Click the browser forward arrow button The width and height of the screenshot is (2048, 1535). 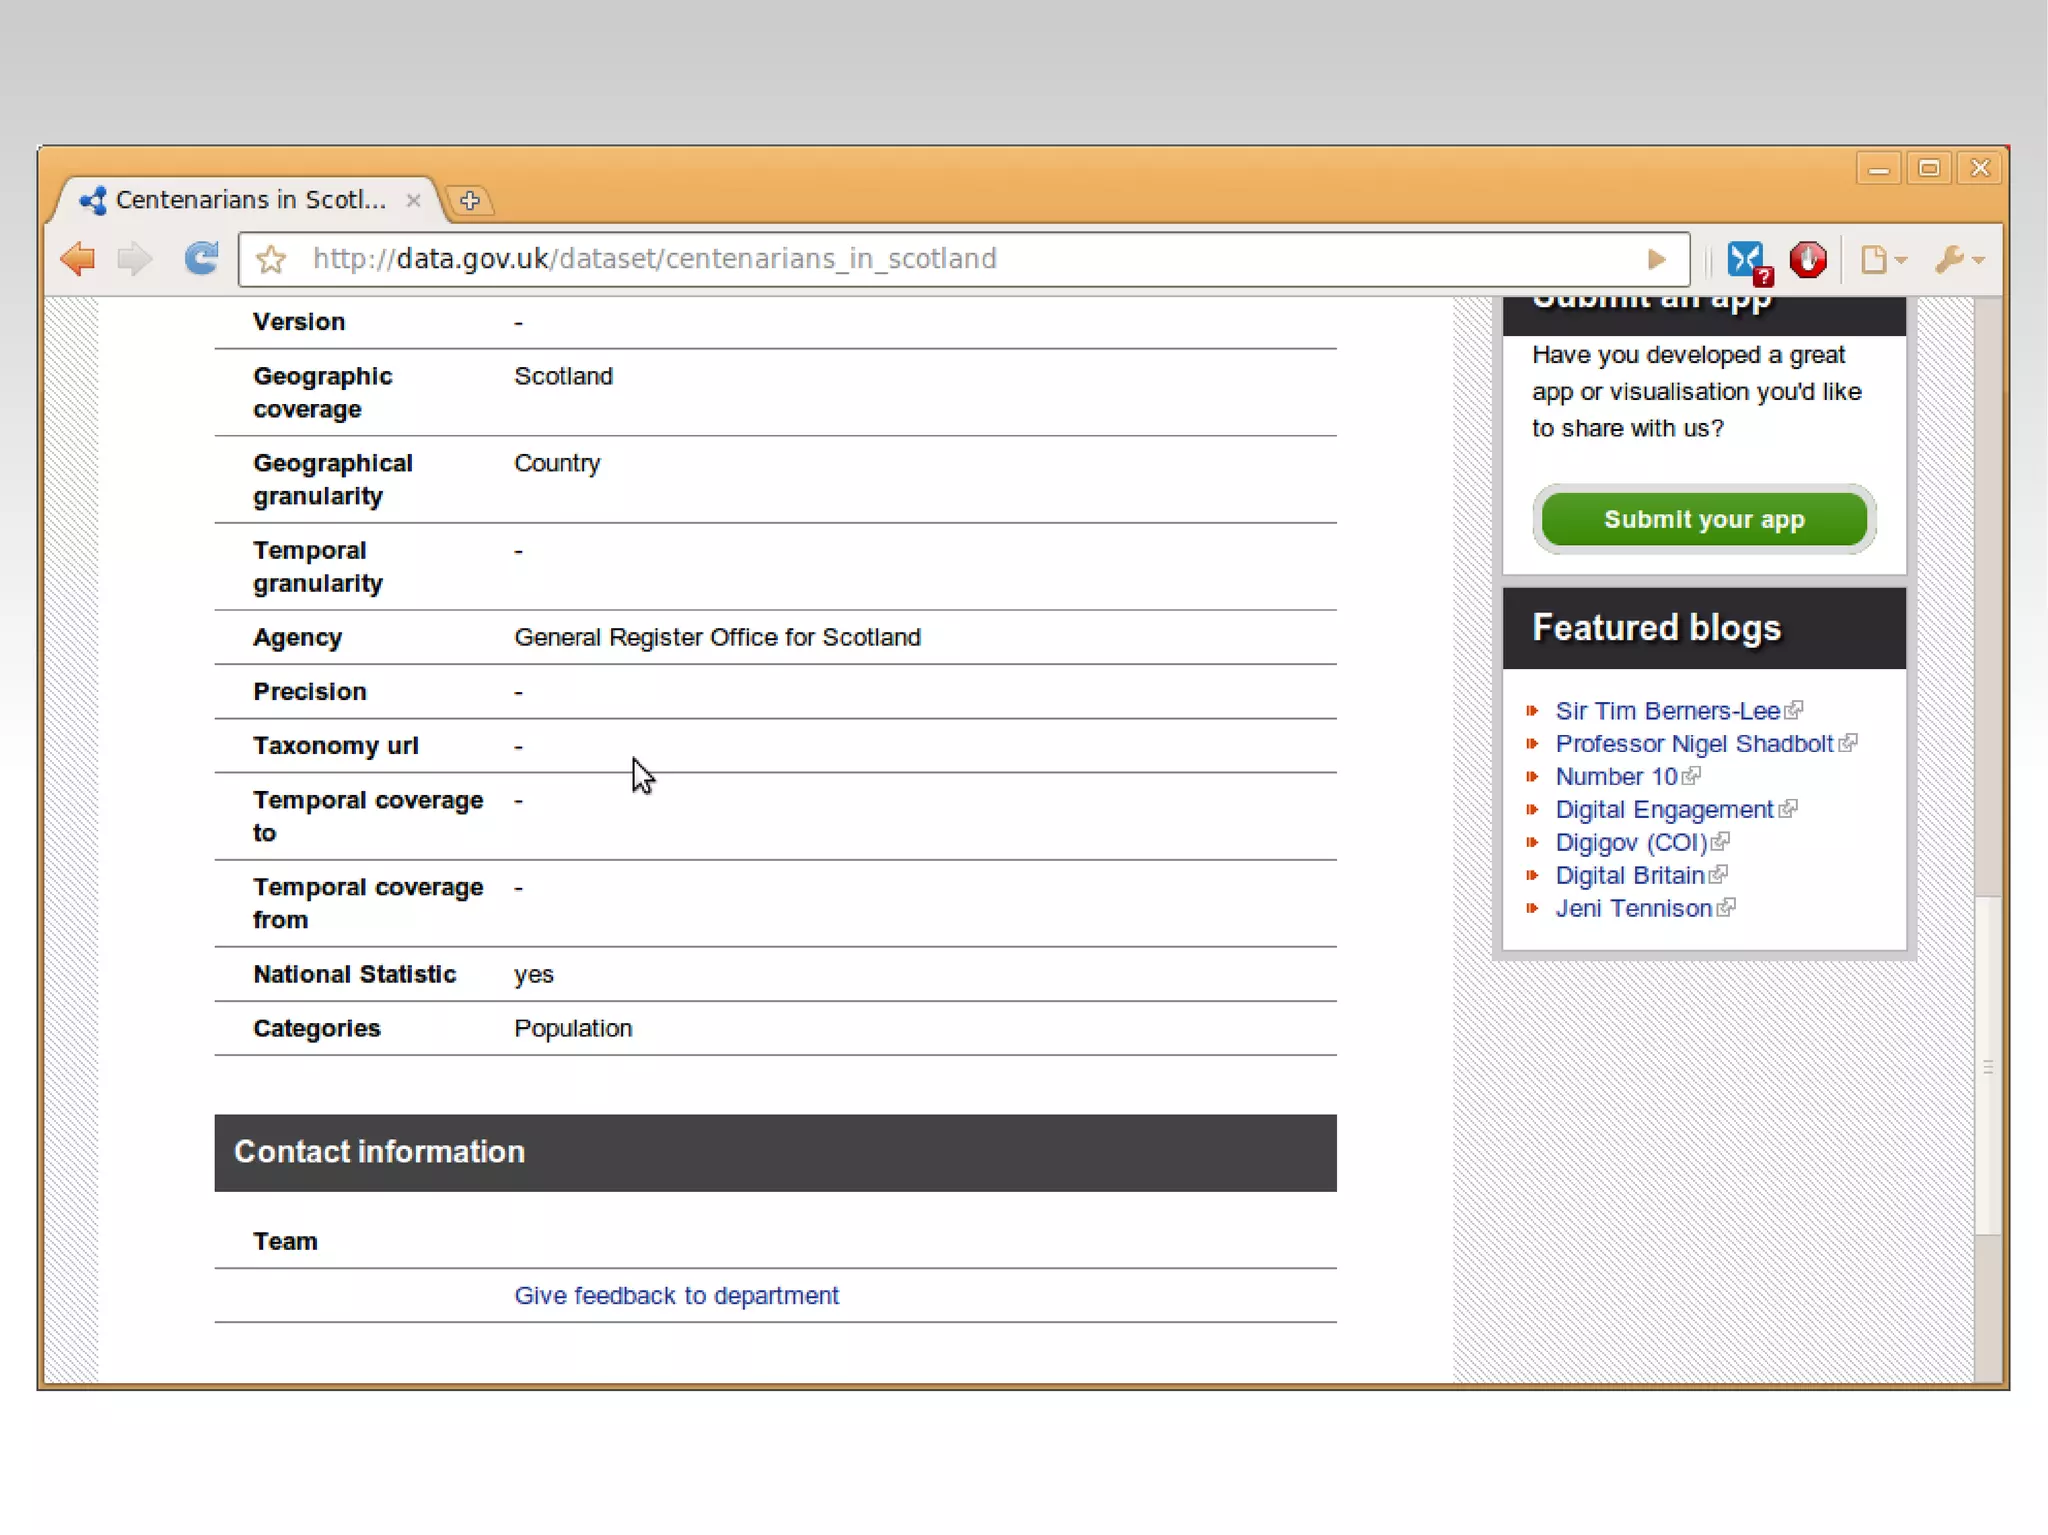click(x=134, y=259)
